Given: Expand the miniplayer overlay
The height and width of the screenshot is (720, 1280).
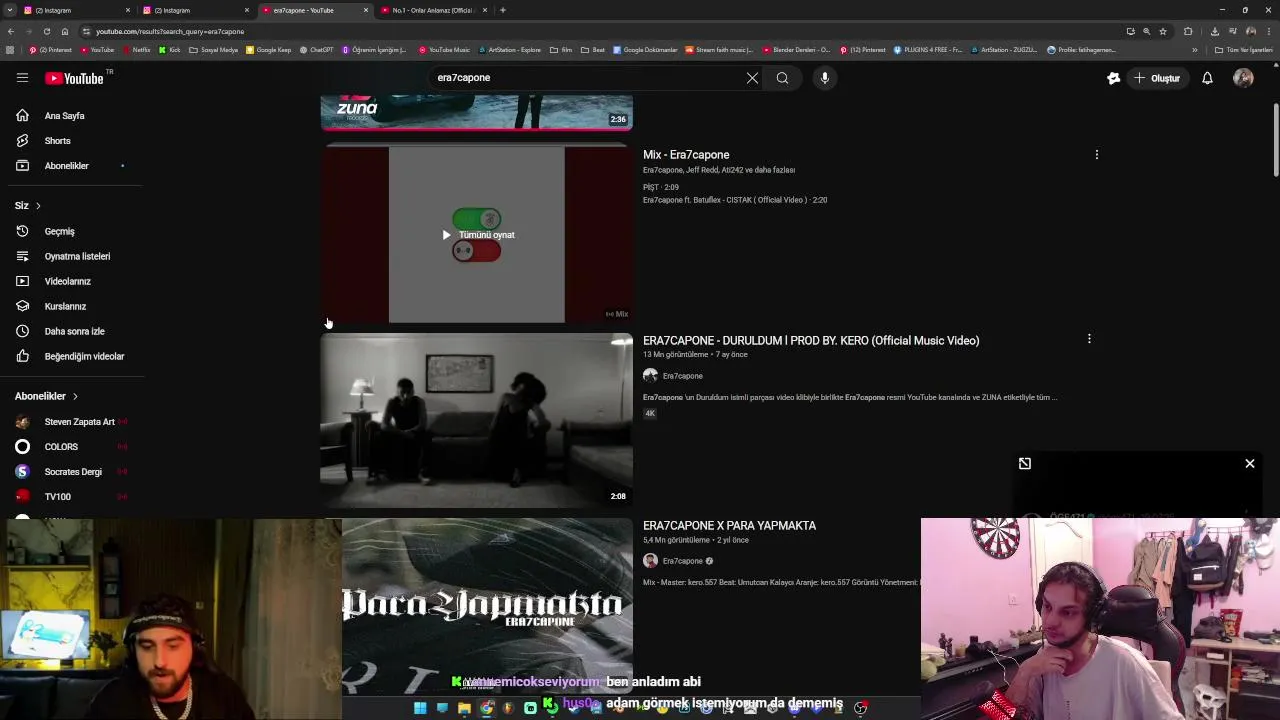Looking at the screenshot, I should (1025, 463).
